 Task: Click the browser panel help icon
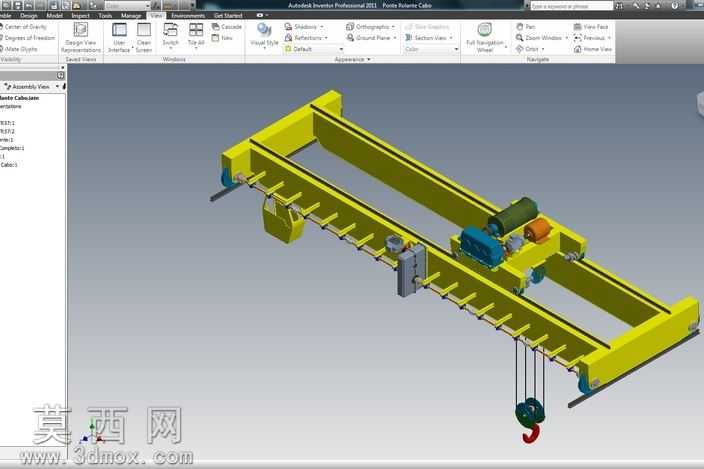click(x=61, y=75)
